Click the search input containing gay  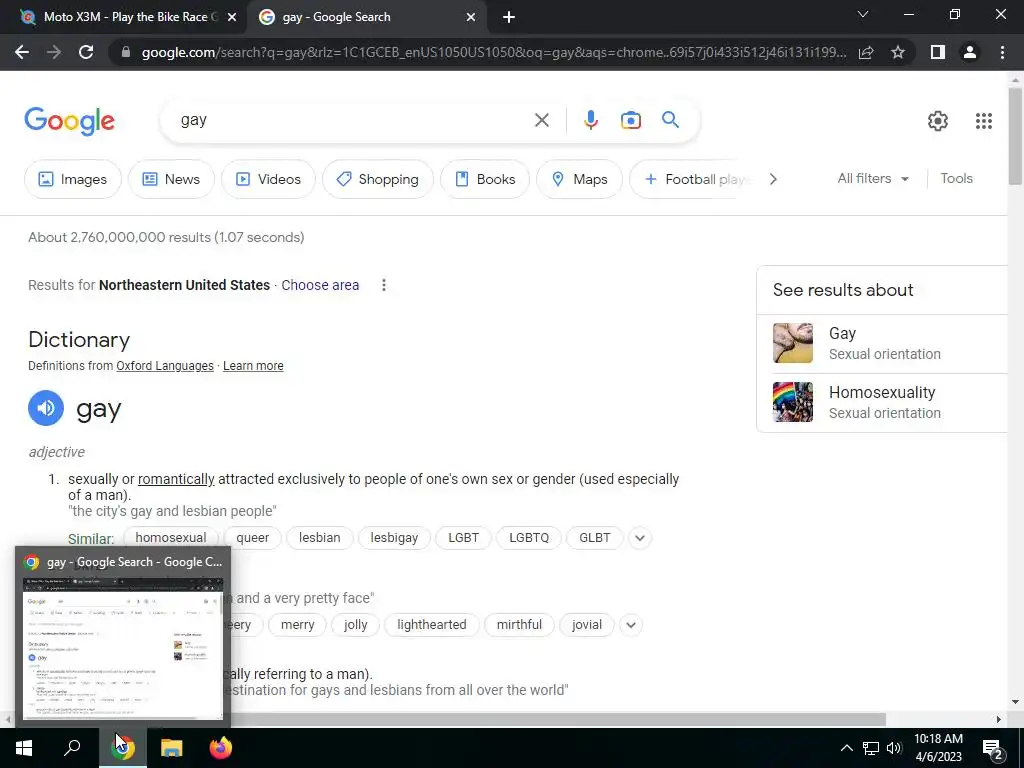pyautogui.click(x=353, y=120)
